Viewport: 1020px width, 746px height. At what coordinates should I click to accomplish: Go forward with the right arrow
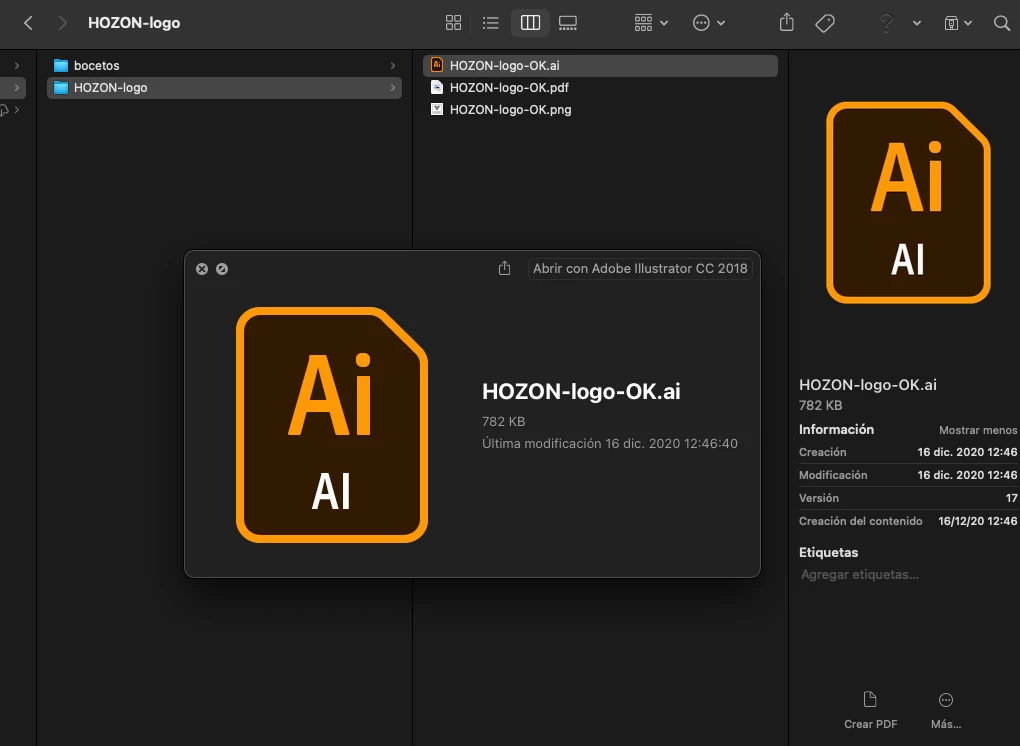click(x=62, y=23)
